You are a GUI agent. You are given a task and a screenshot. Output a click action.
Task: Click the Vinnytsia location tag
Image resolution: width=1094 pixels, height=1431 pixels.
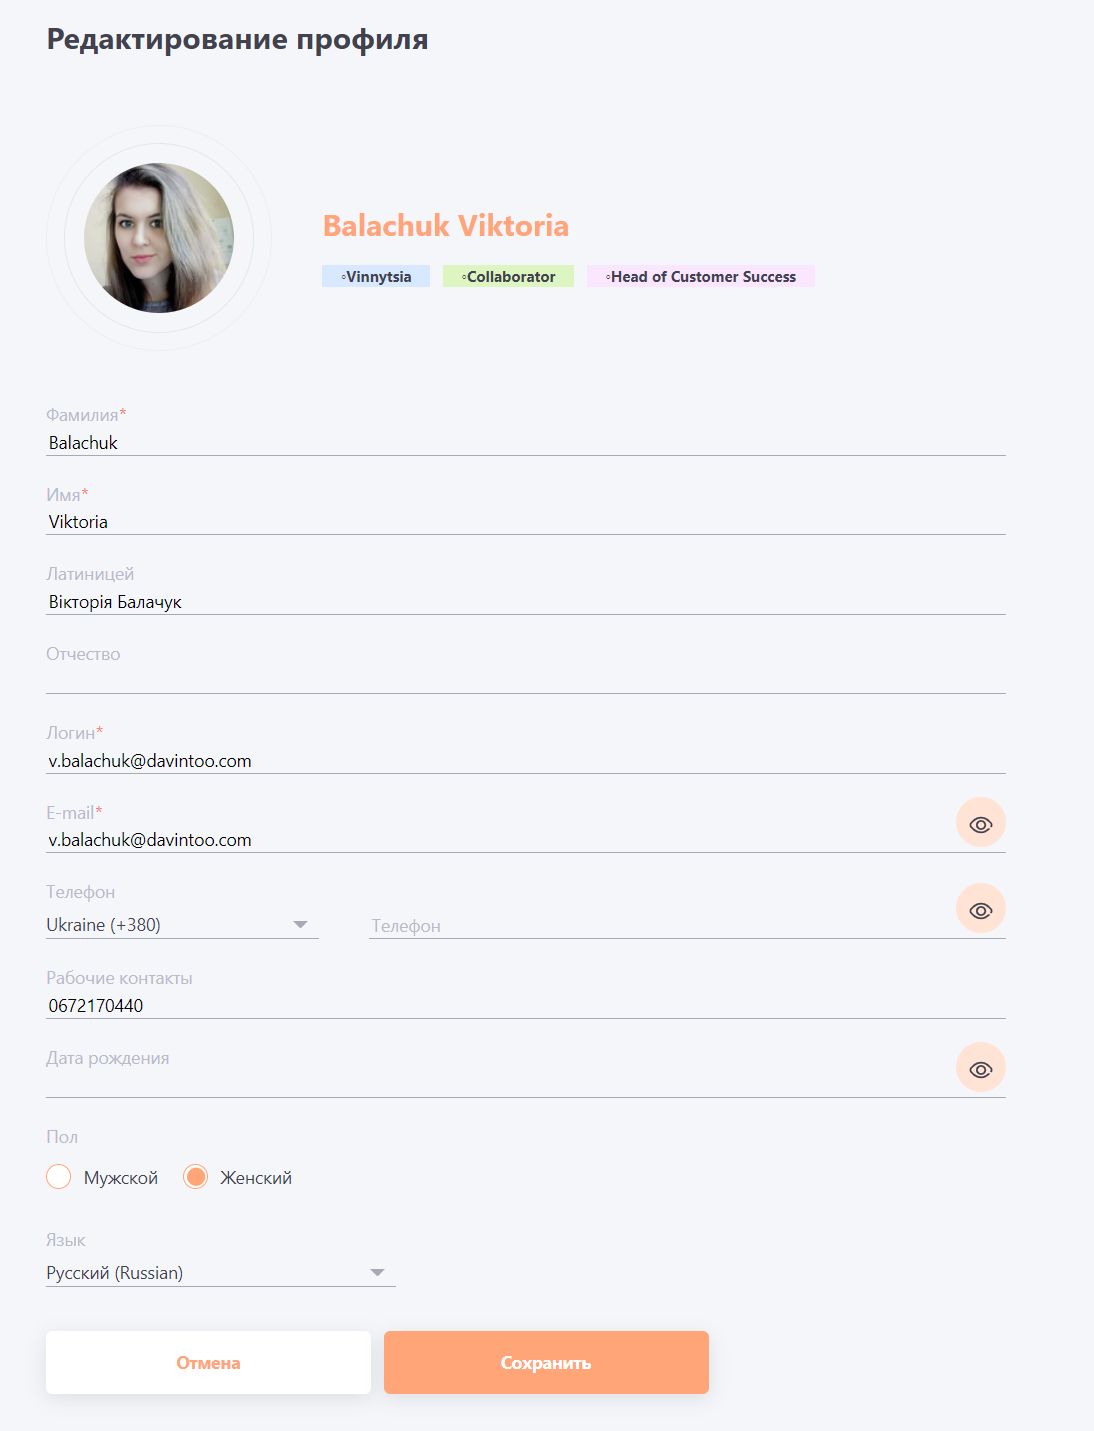coord(376,276)
